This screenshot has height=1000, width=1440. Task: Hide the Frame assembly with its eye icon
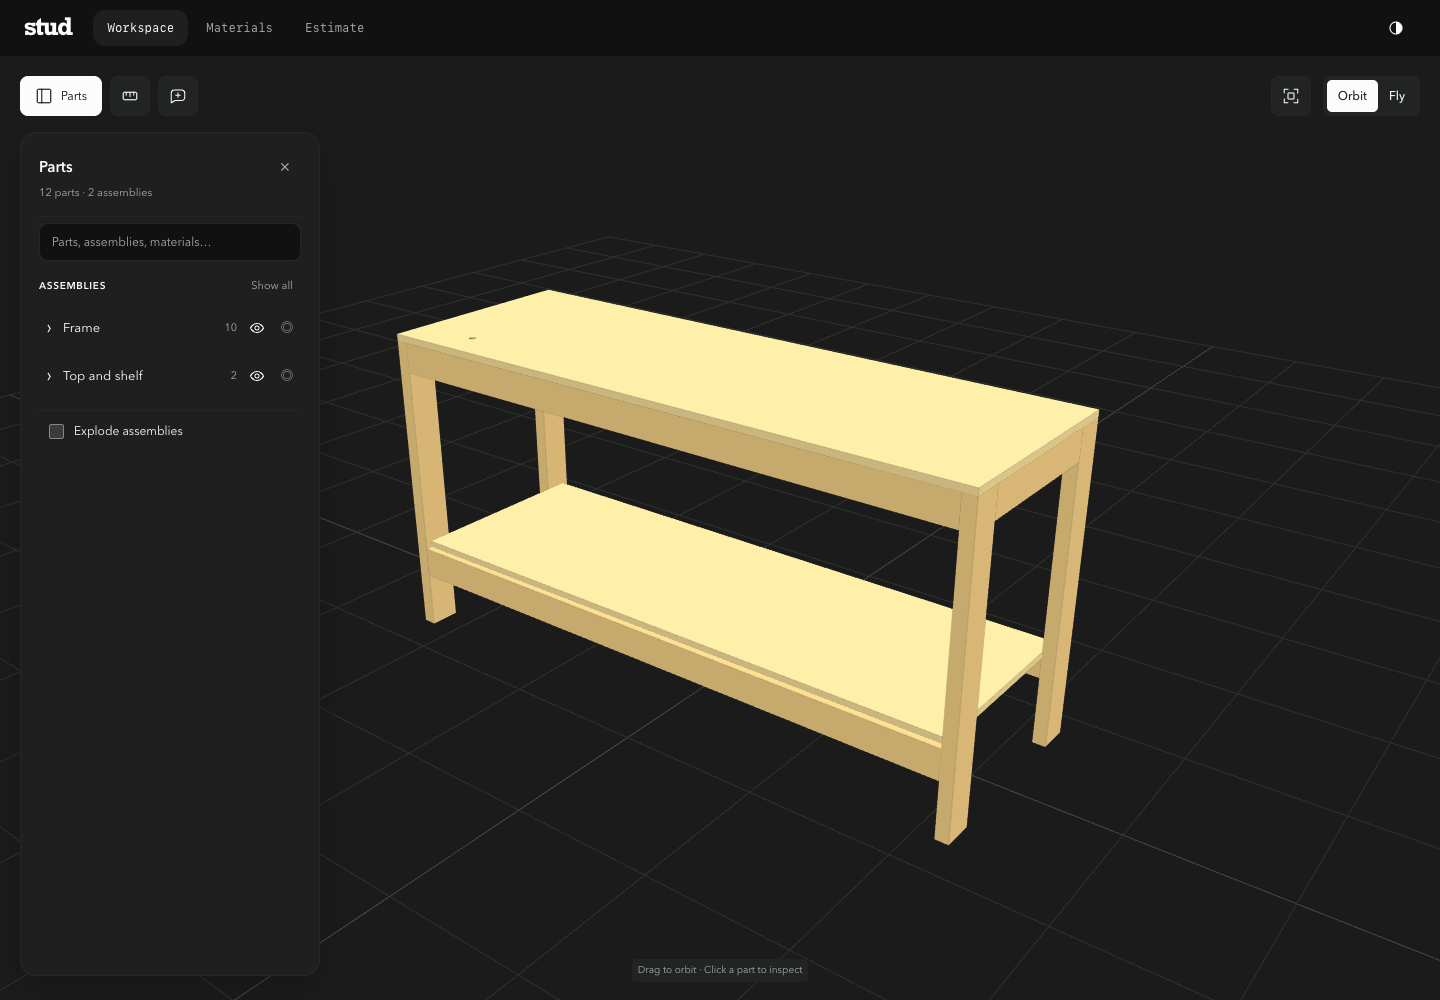[257, 328]
